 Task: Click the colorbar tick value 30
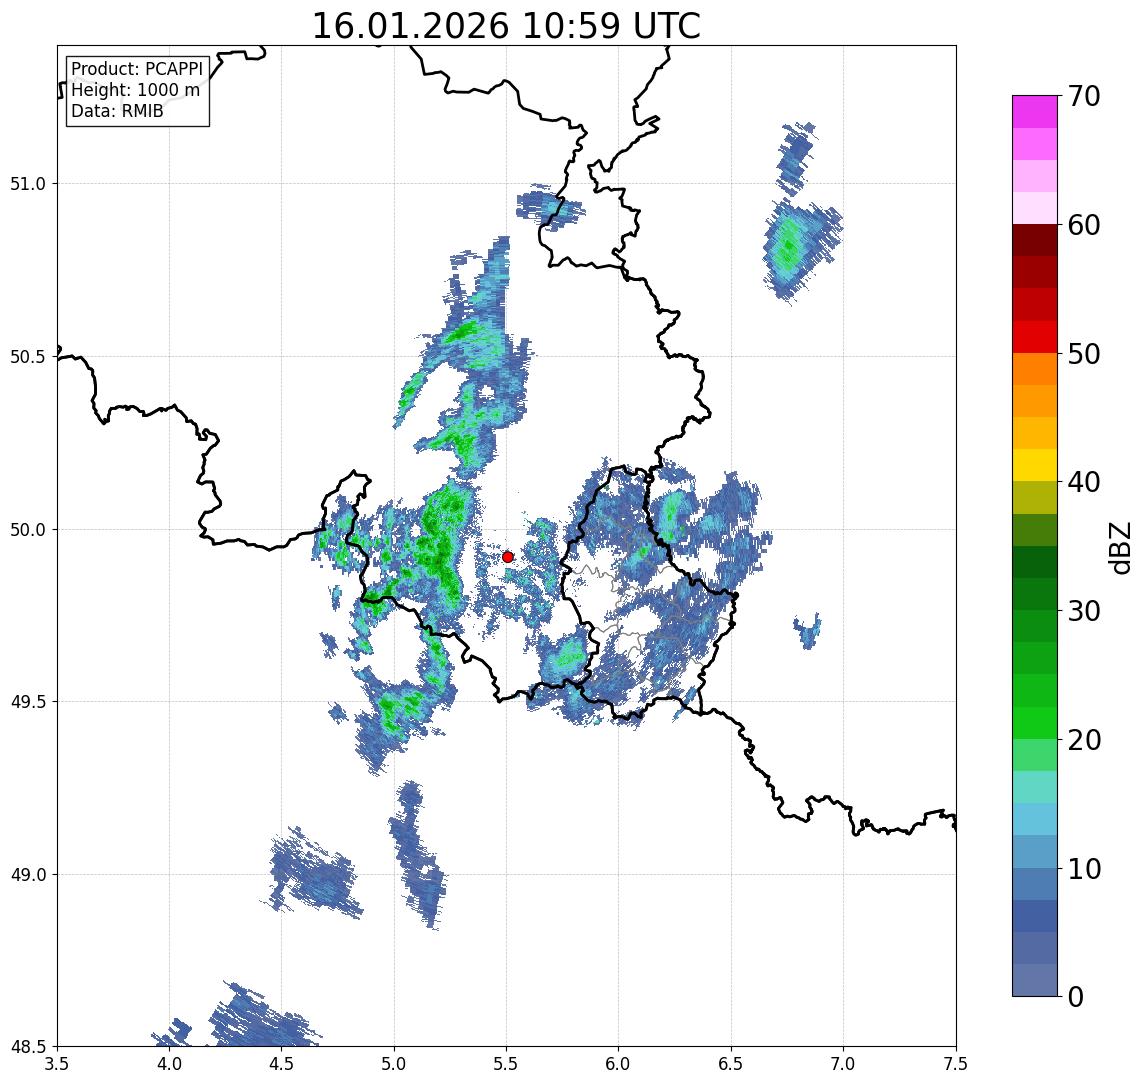[1084, 611]
